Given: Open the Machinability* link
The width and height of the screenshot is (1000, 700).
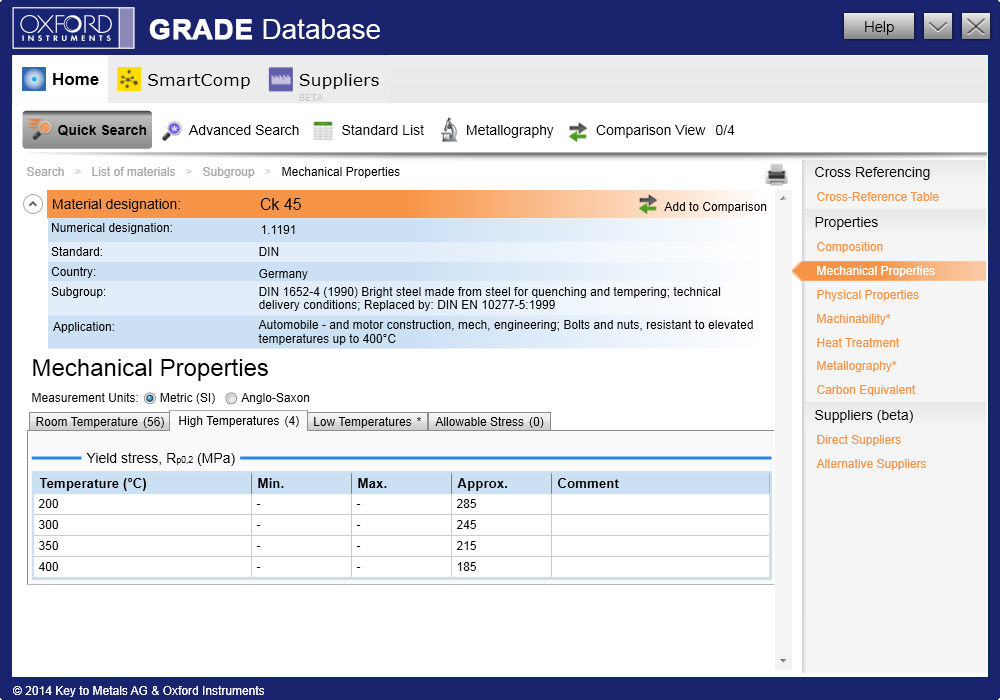Looking at the screenshot, I should [x=853, y=319].
